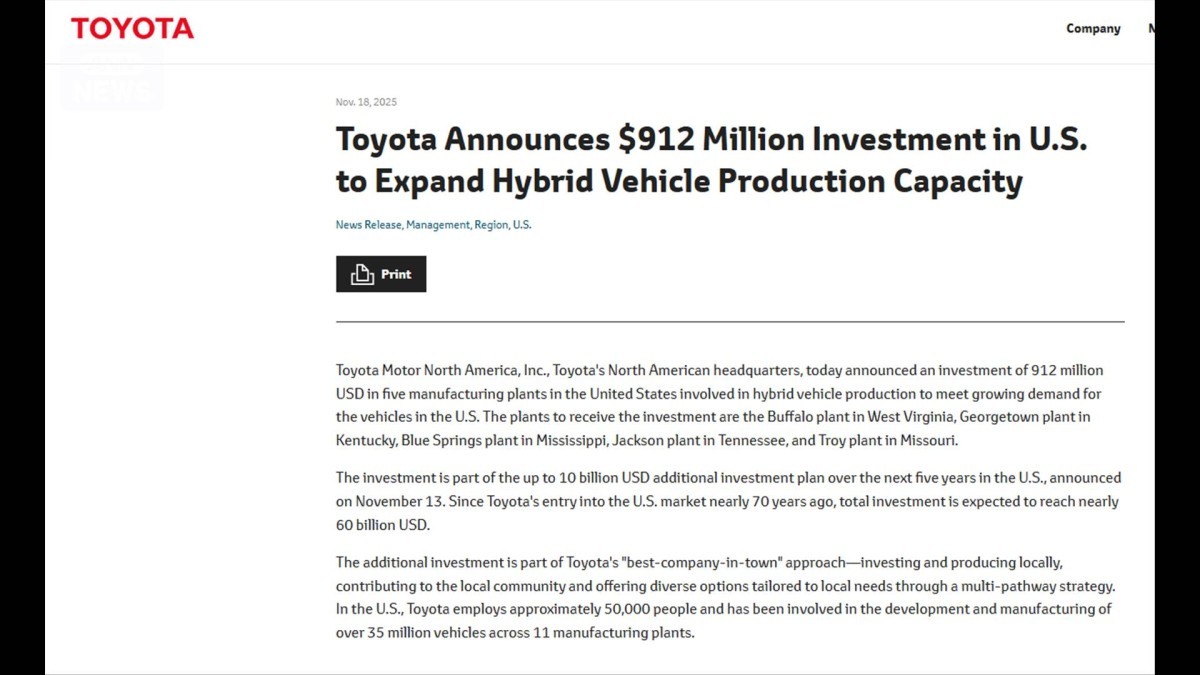Open the U.S. tag link

[x=522, y=225]
